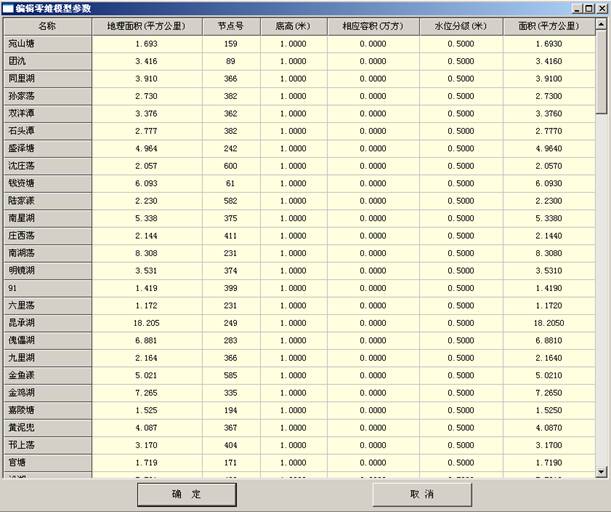Click the 18.205 geographic area cell

click(x=144, y=323)
